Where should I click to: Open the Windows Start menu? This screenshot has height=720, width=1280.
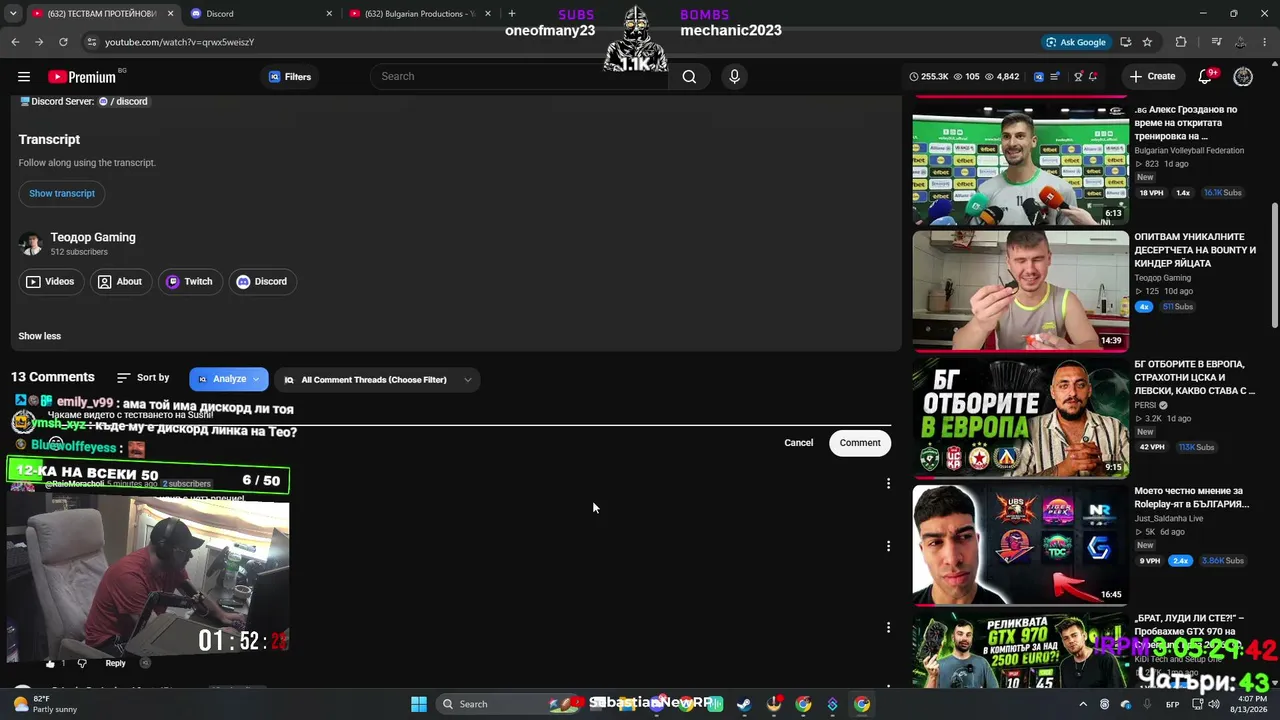[419, 704]
